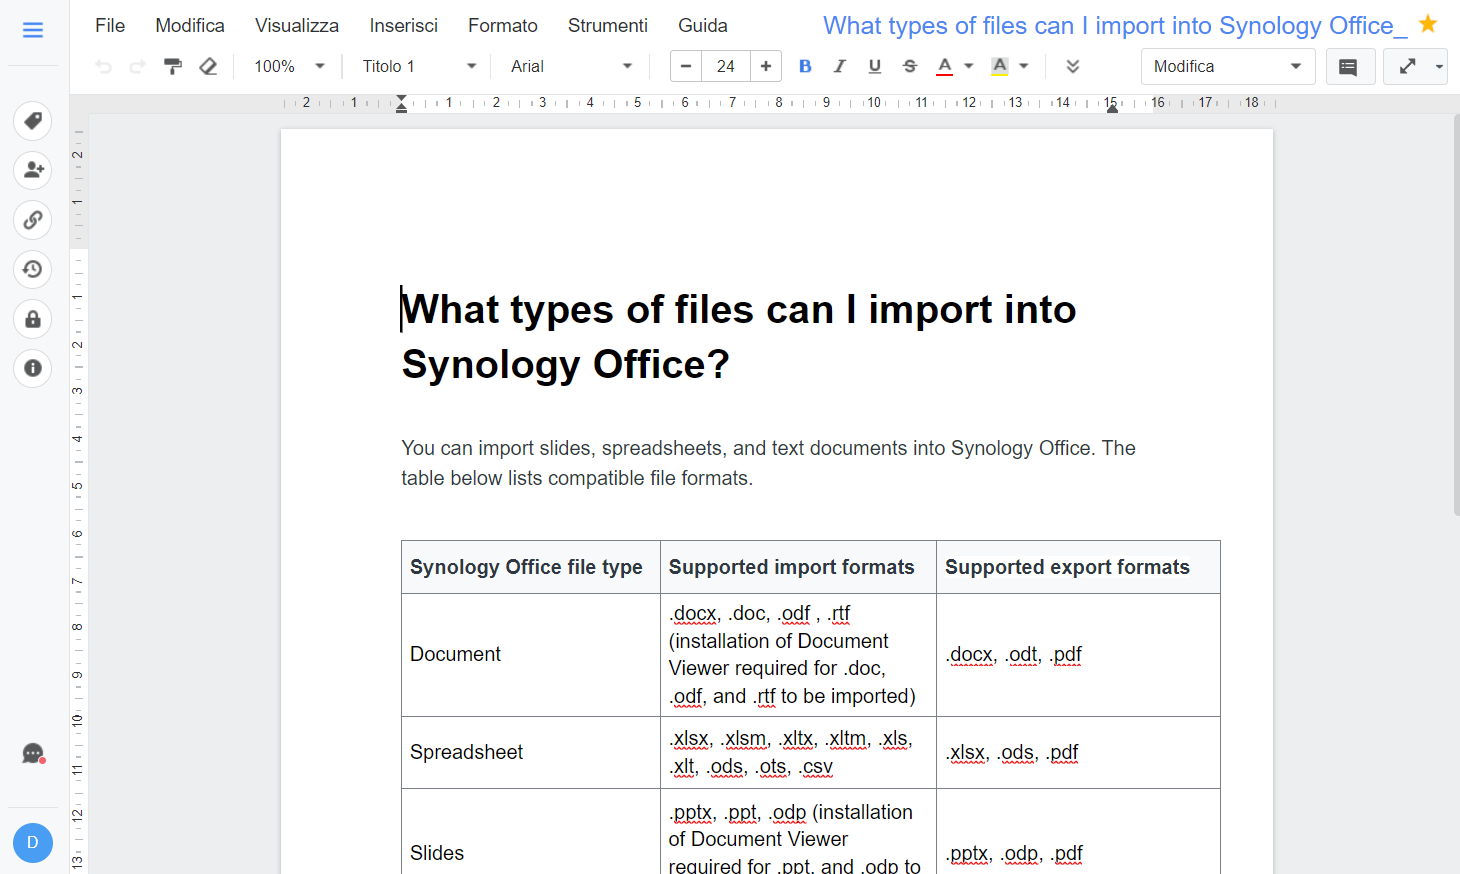Apply the yellow highlight color
Image resolution: width=1460 pixels, height=874 pixels.
click(1000, 66)
